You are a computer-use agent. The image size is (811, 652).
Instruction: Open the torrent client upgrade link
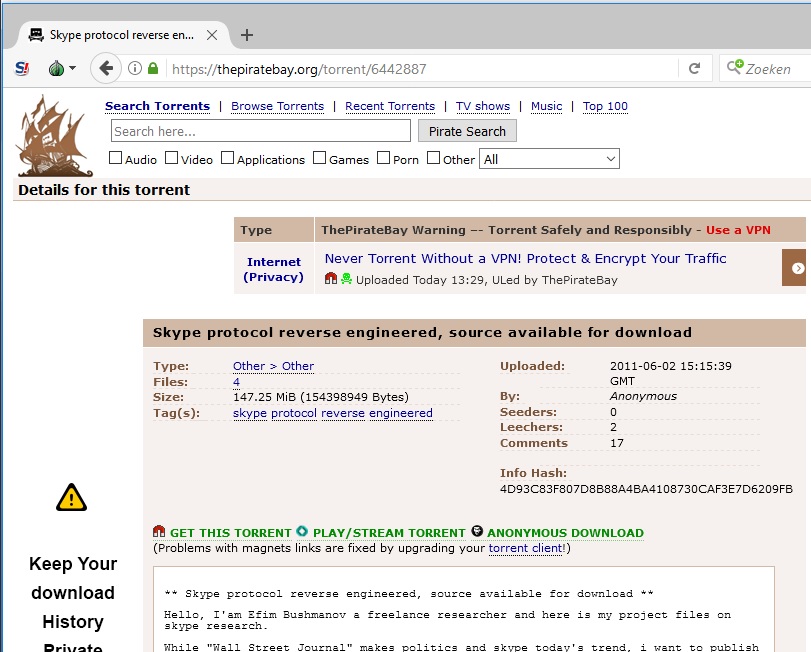pos(526,548)
